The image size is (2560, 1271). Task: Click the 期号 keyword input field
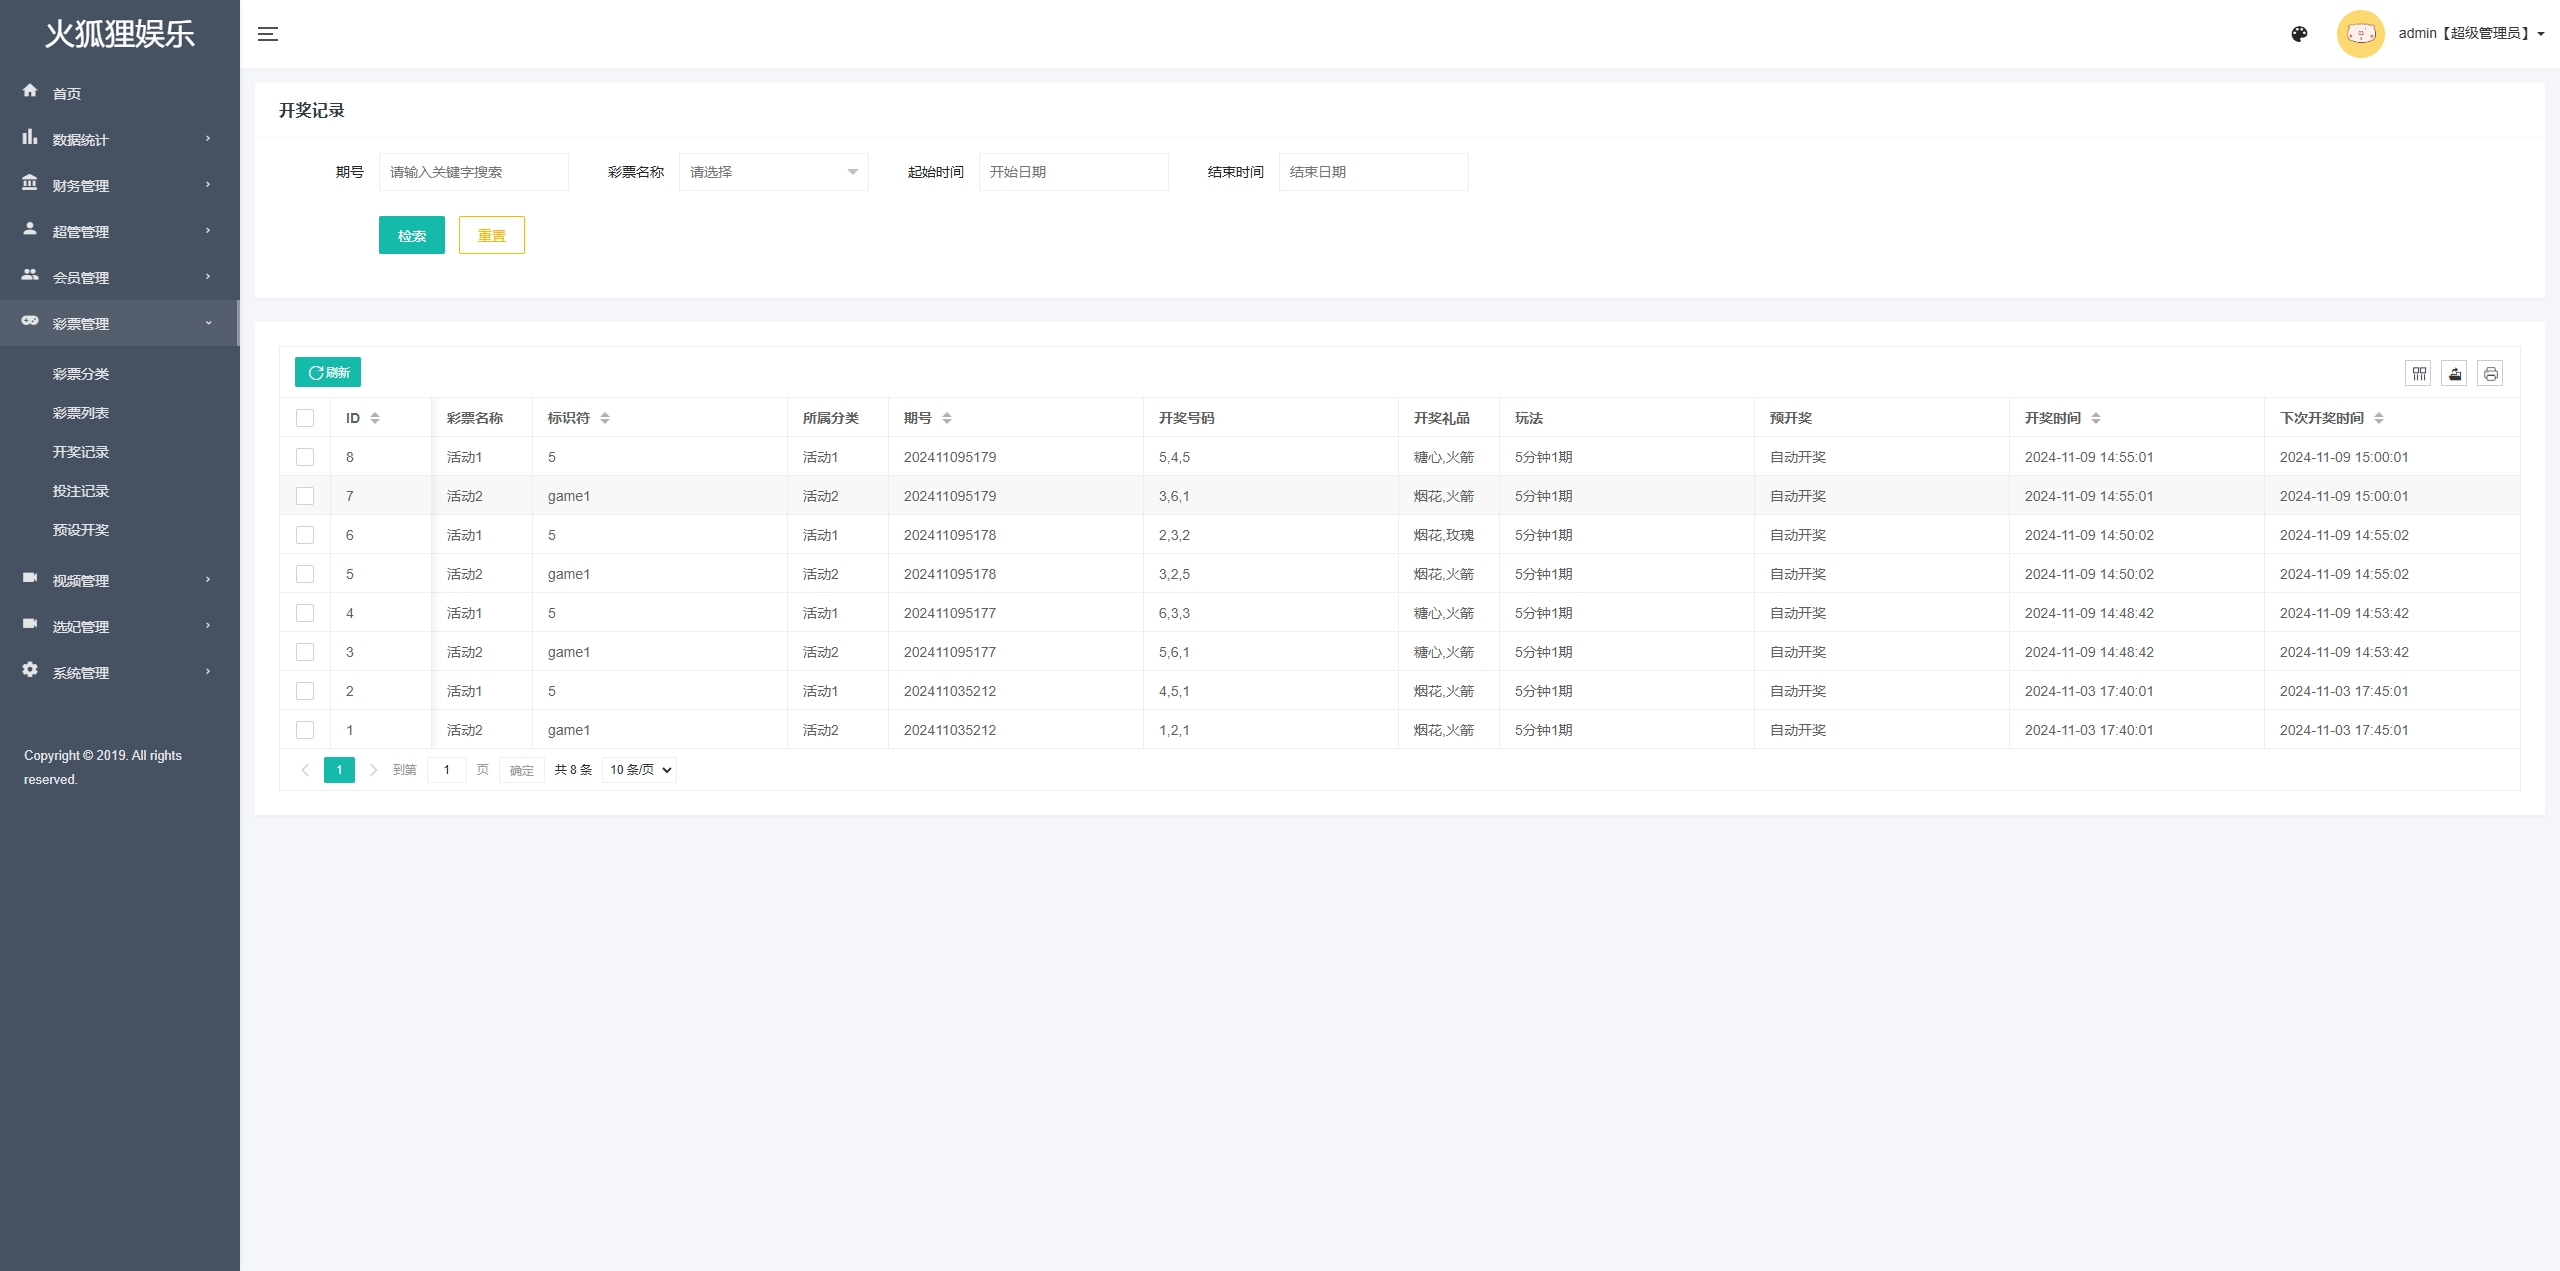(473, 172)
